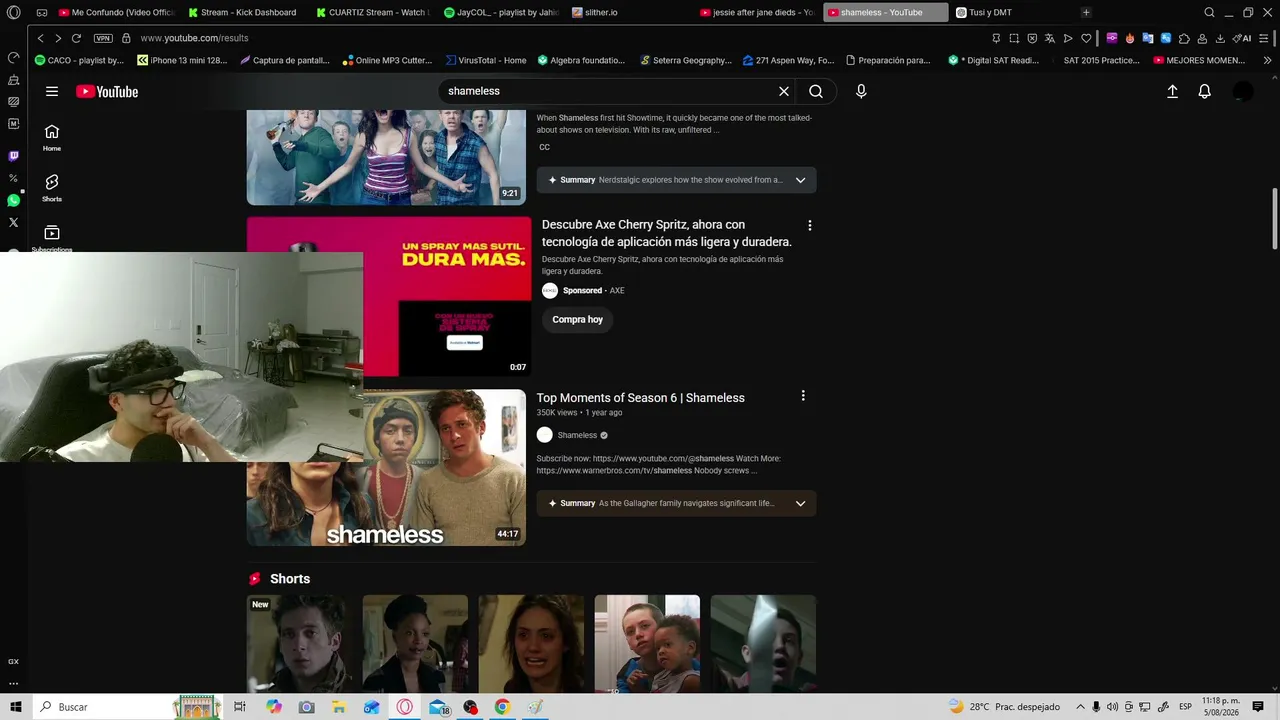This screenshot has height=720, width=1280.
Task: Open the Opera menu logo button
Action: [x=14, y=13]
